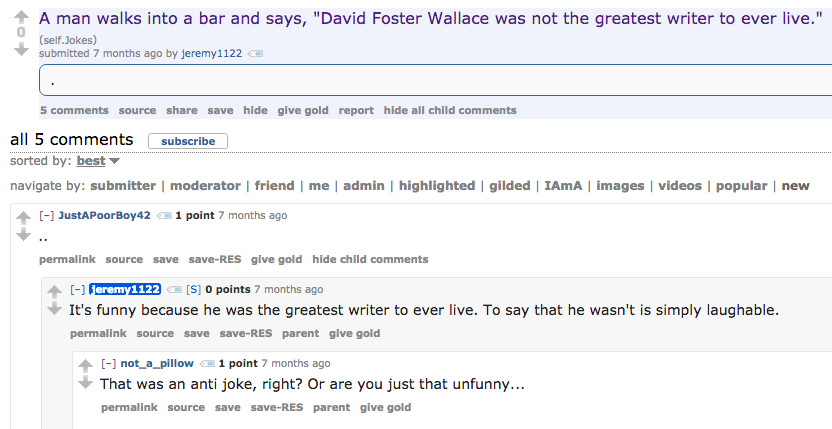Upvote jeremy1122's reply comment
The height and width of the screenshot is (429, 832).
click(x=55, y=291)
